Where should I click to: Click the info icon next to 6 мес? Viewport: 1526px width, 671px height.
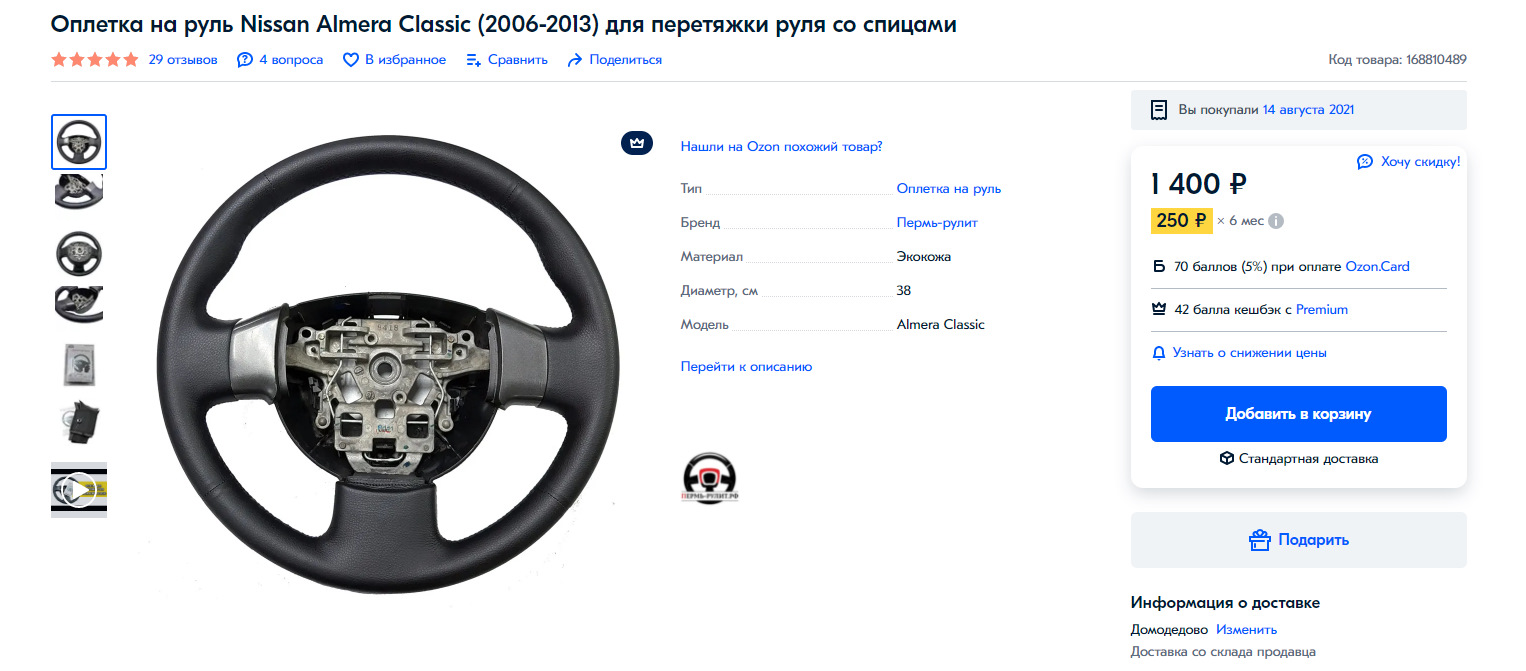tap(1276, 221)
